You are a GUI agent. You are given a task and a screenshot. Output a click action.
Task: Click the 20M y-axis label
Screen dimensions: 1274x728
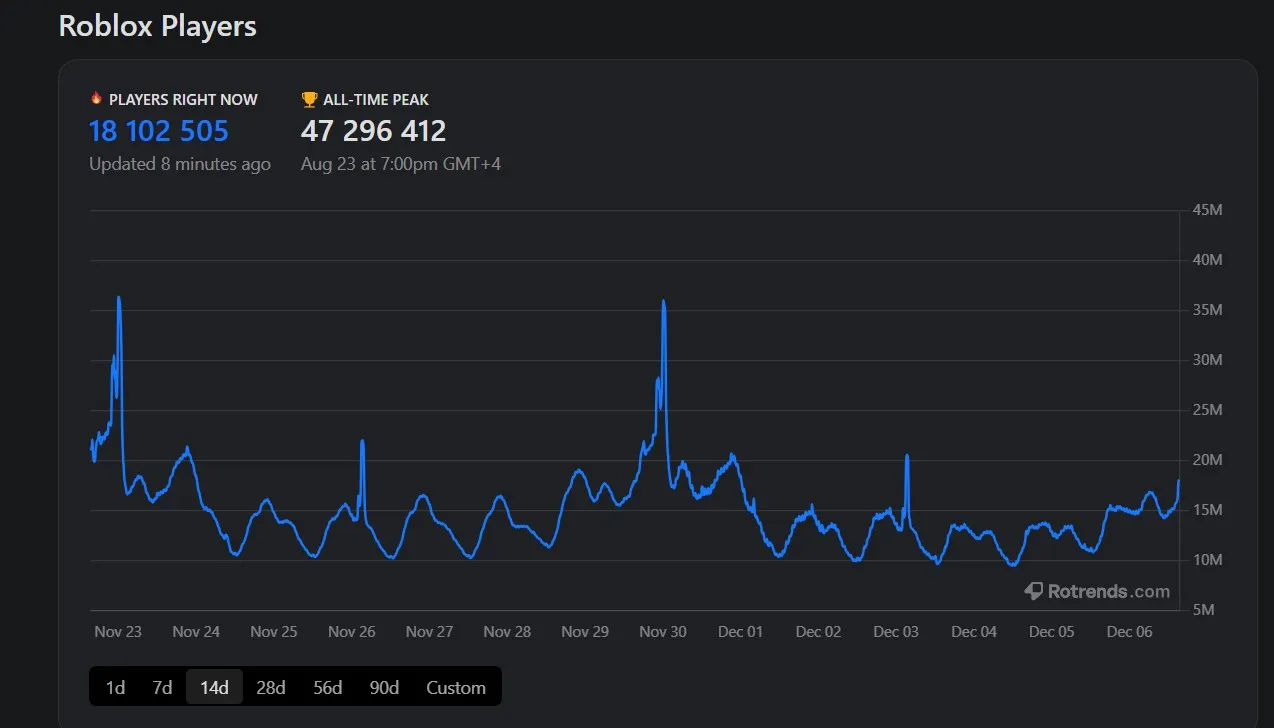click(x=1208, y=460)
